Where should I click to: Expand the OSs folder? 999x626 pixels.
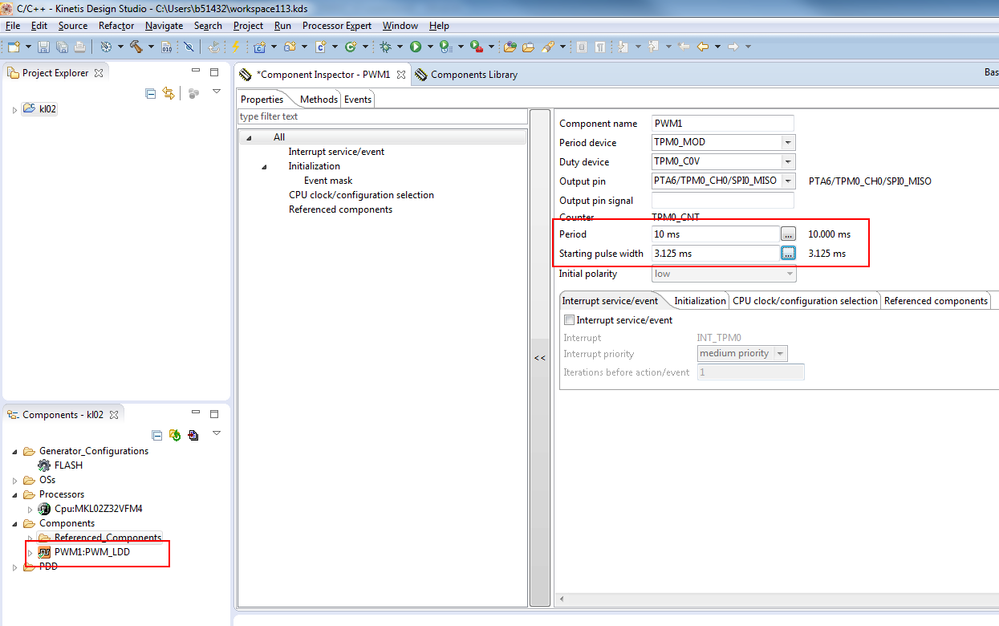(x=15, y=481)
